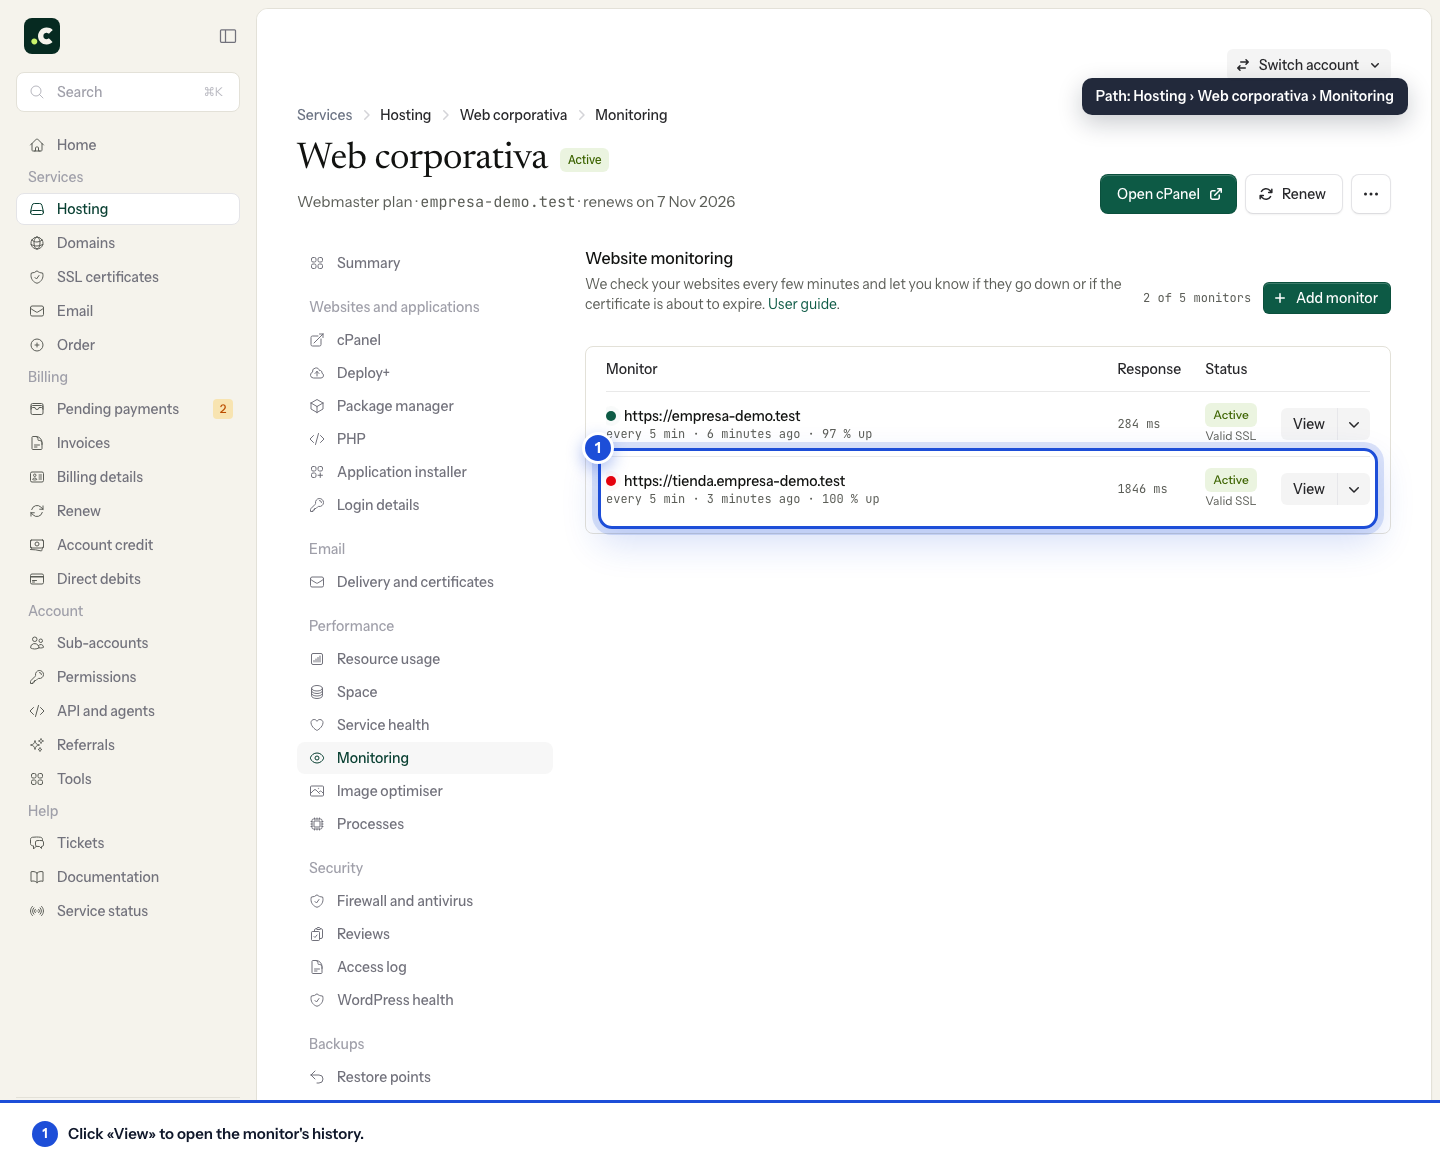The width and height of the screenshot is (1440, 1164).
Task: Click the Hosting breadcrumb link
Action: point(405,115)
